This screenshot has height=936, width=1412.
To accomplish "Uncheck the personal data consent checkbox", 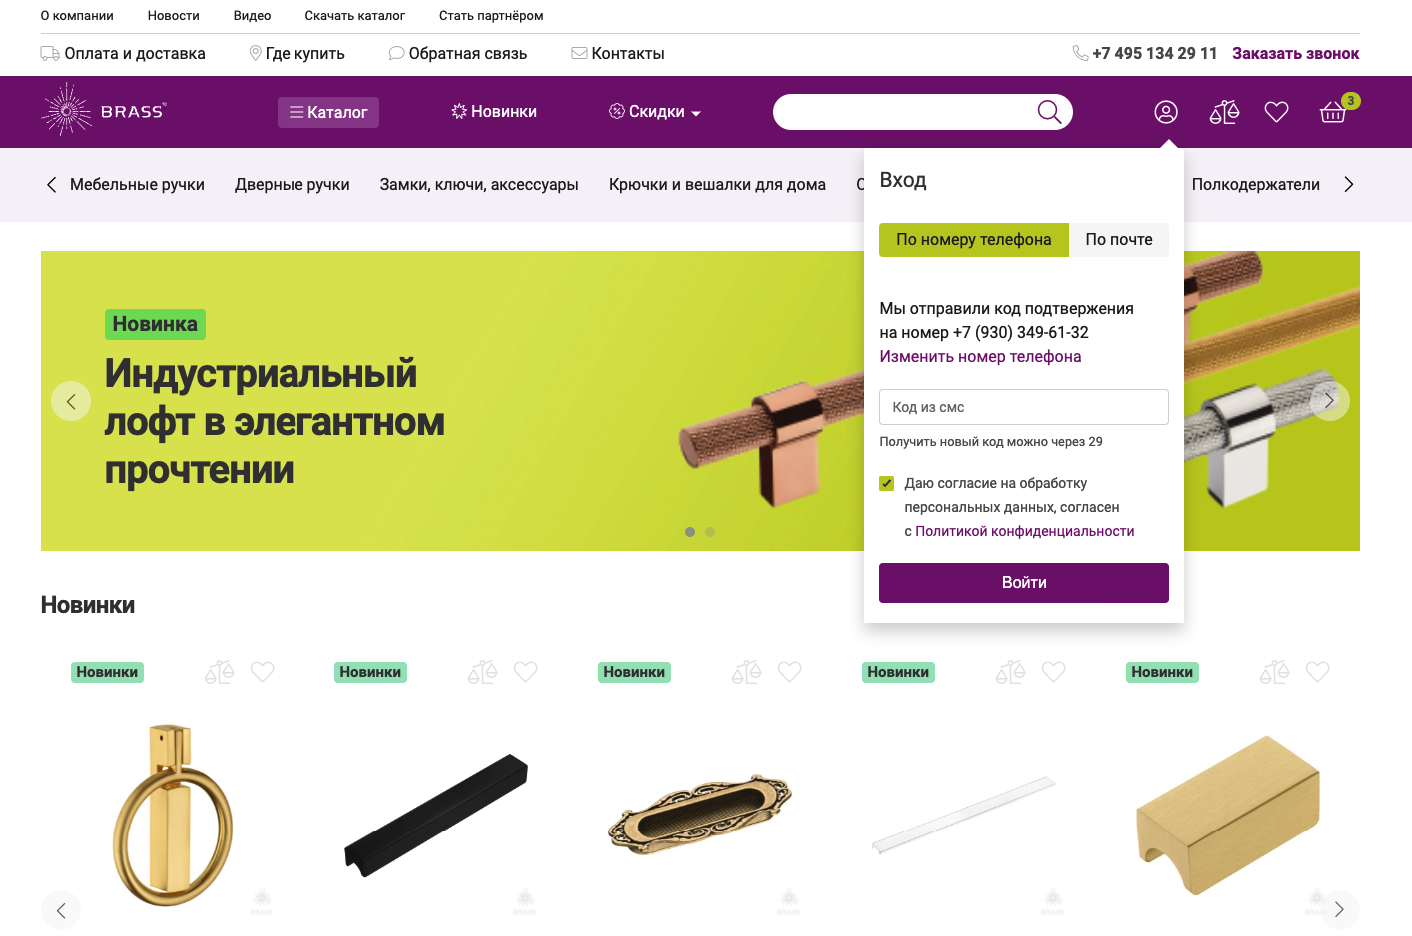I will (x=886, y=484).
